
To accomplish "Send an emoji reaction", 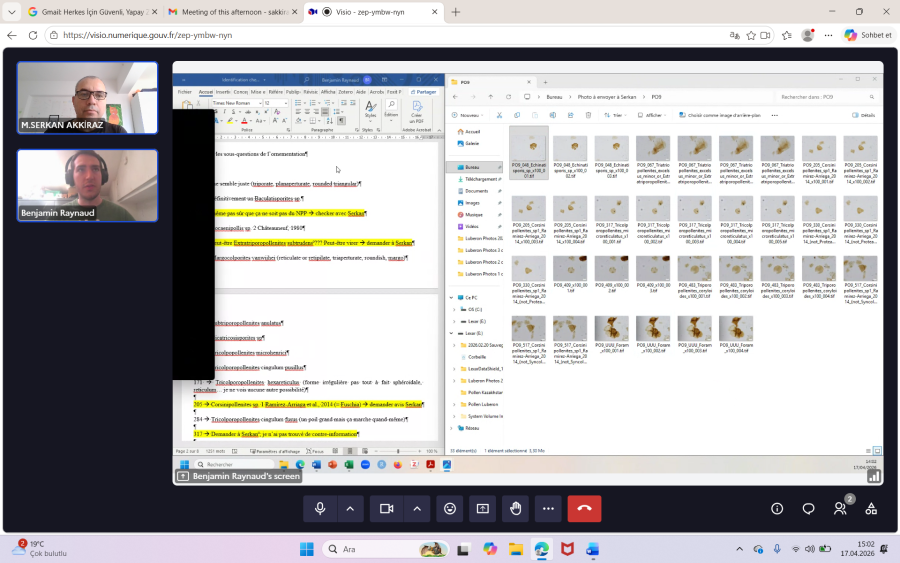I will tap(450, 508).
